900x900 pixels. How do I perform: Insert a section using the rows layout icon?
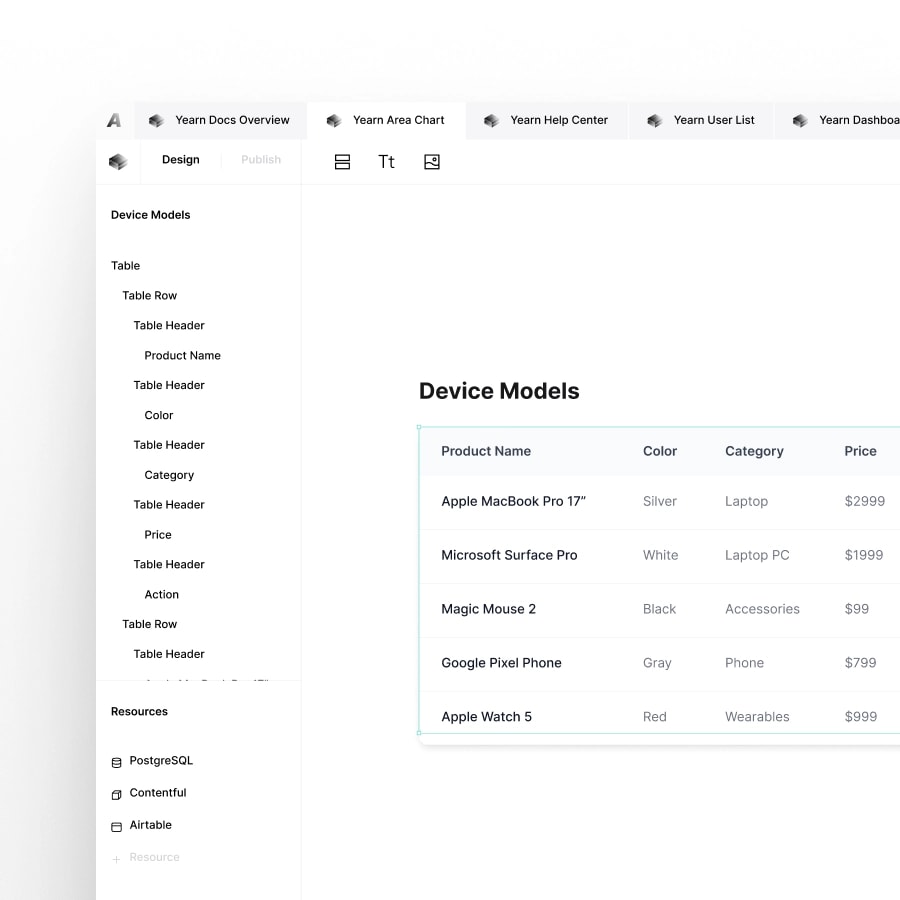[342, 162]
